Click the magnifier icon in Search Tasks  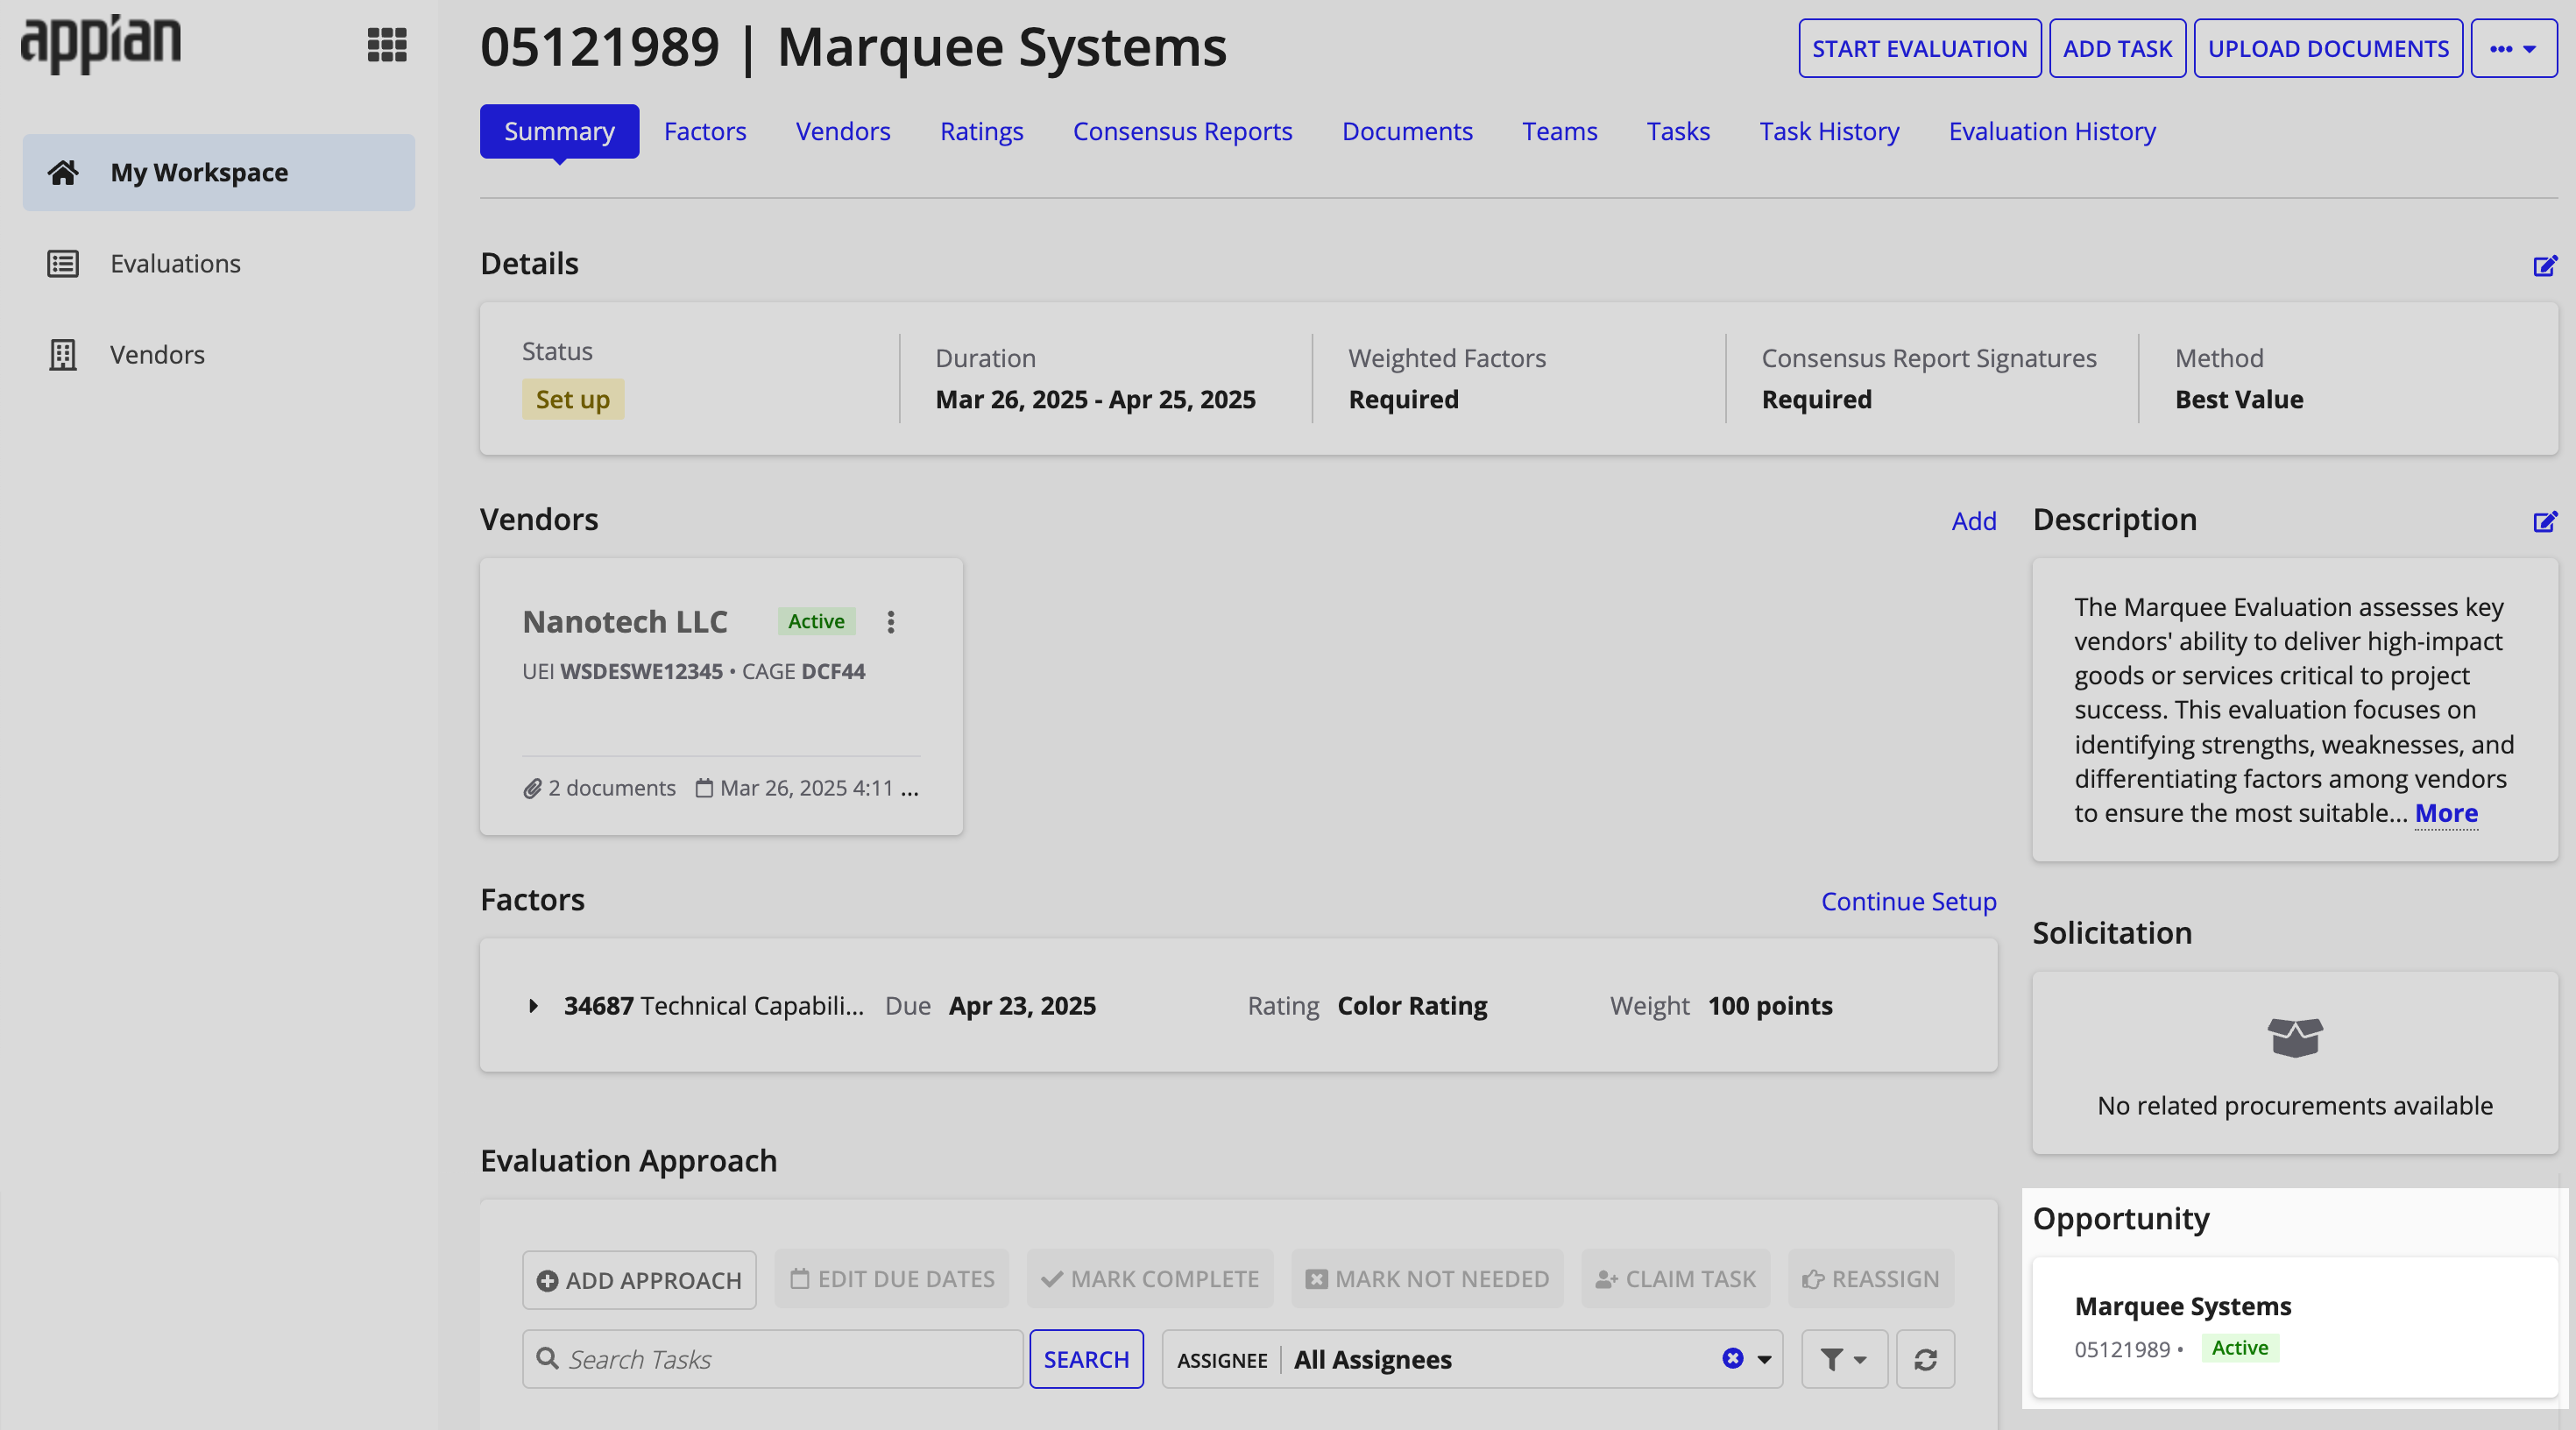click(547, 1358)
